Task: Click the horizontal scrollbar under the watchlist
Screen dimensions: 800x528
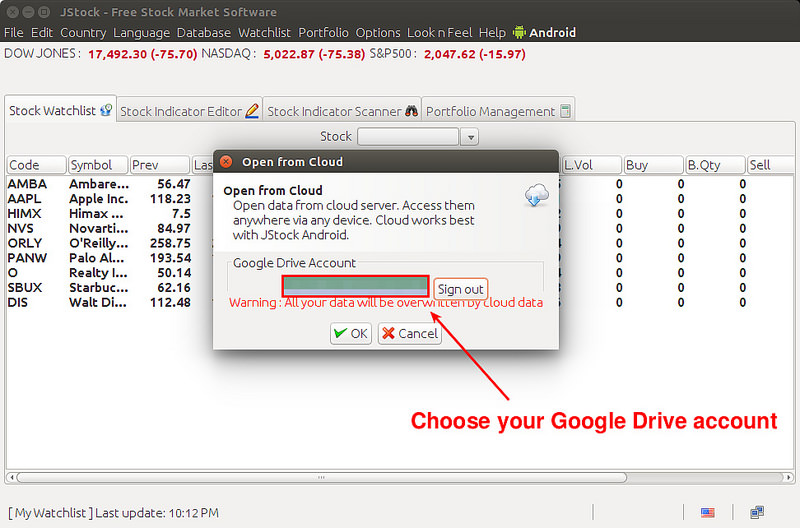Action: point(400,478)
